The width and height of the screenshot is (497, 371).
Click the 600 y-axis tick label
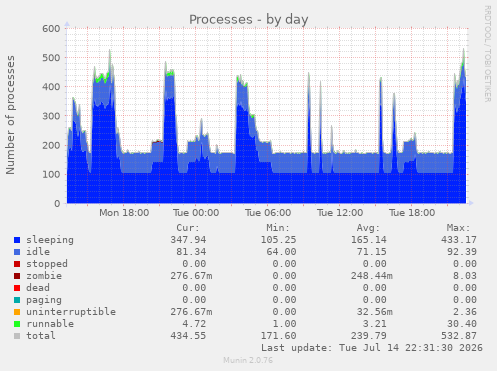click(x=51, y=28)
